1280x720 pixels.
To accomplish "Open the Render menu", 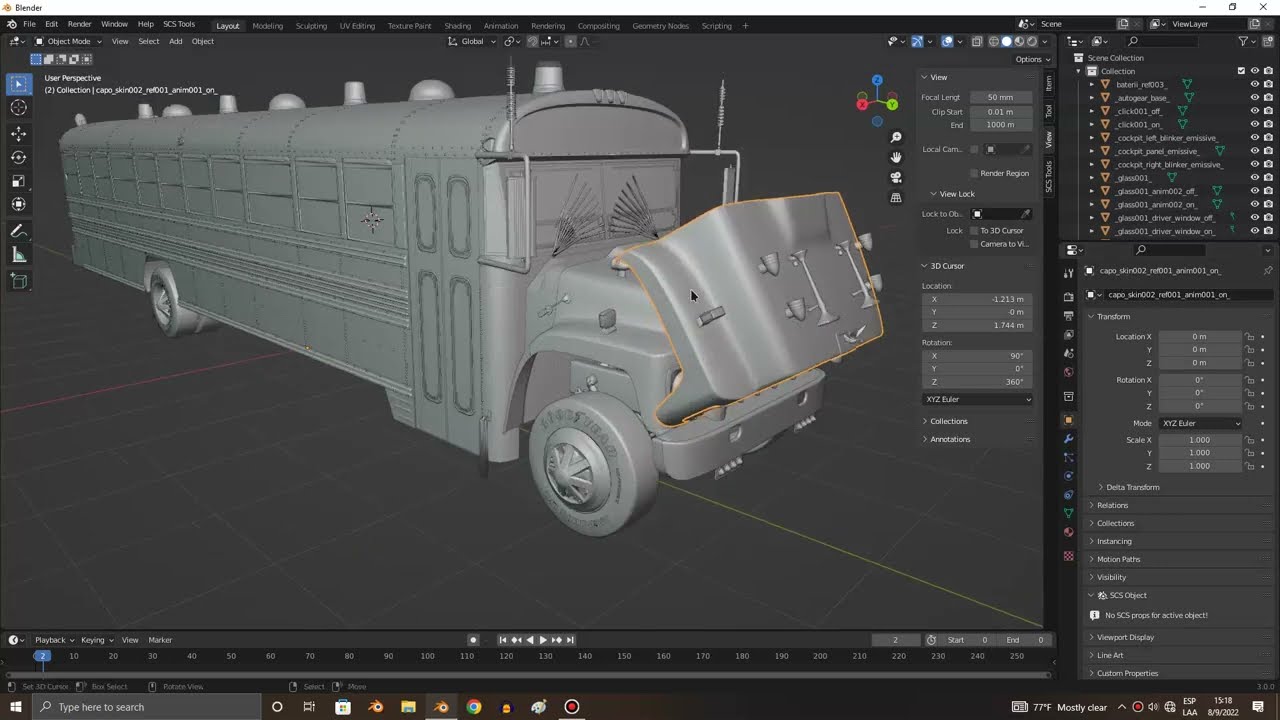I will click(80, 24).
